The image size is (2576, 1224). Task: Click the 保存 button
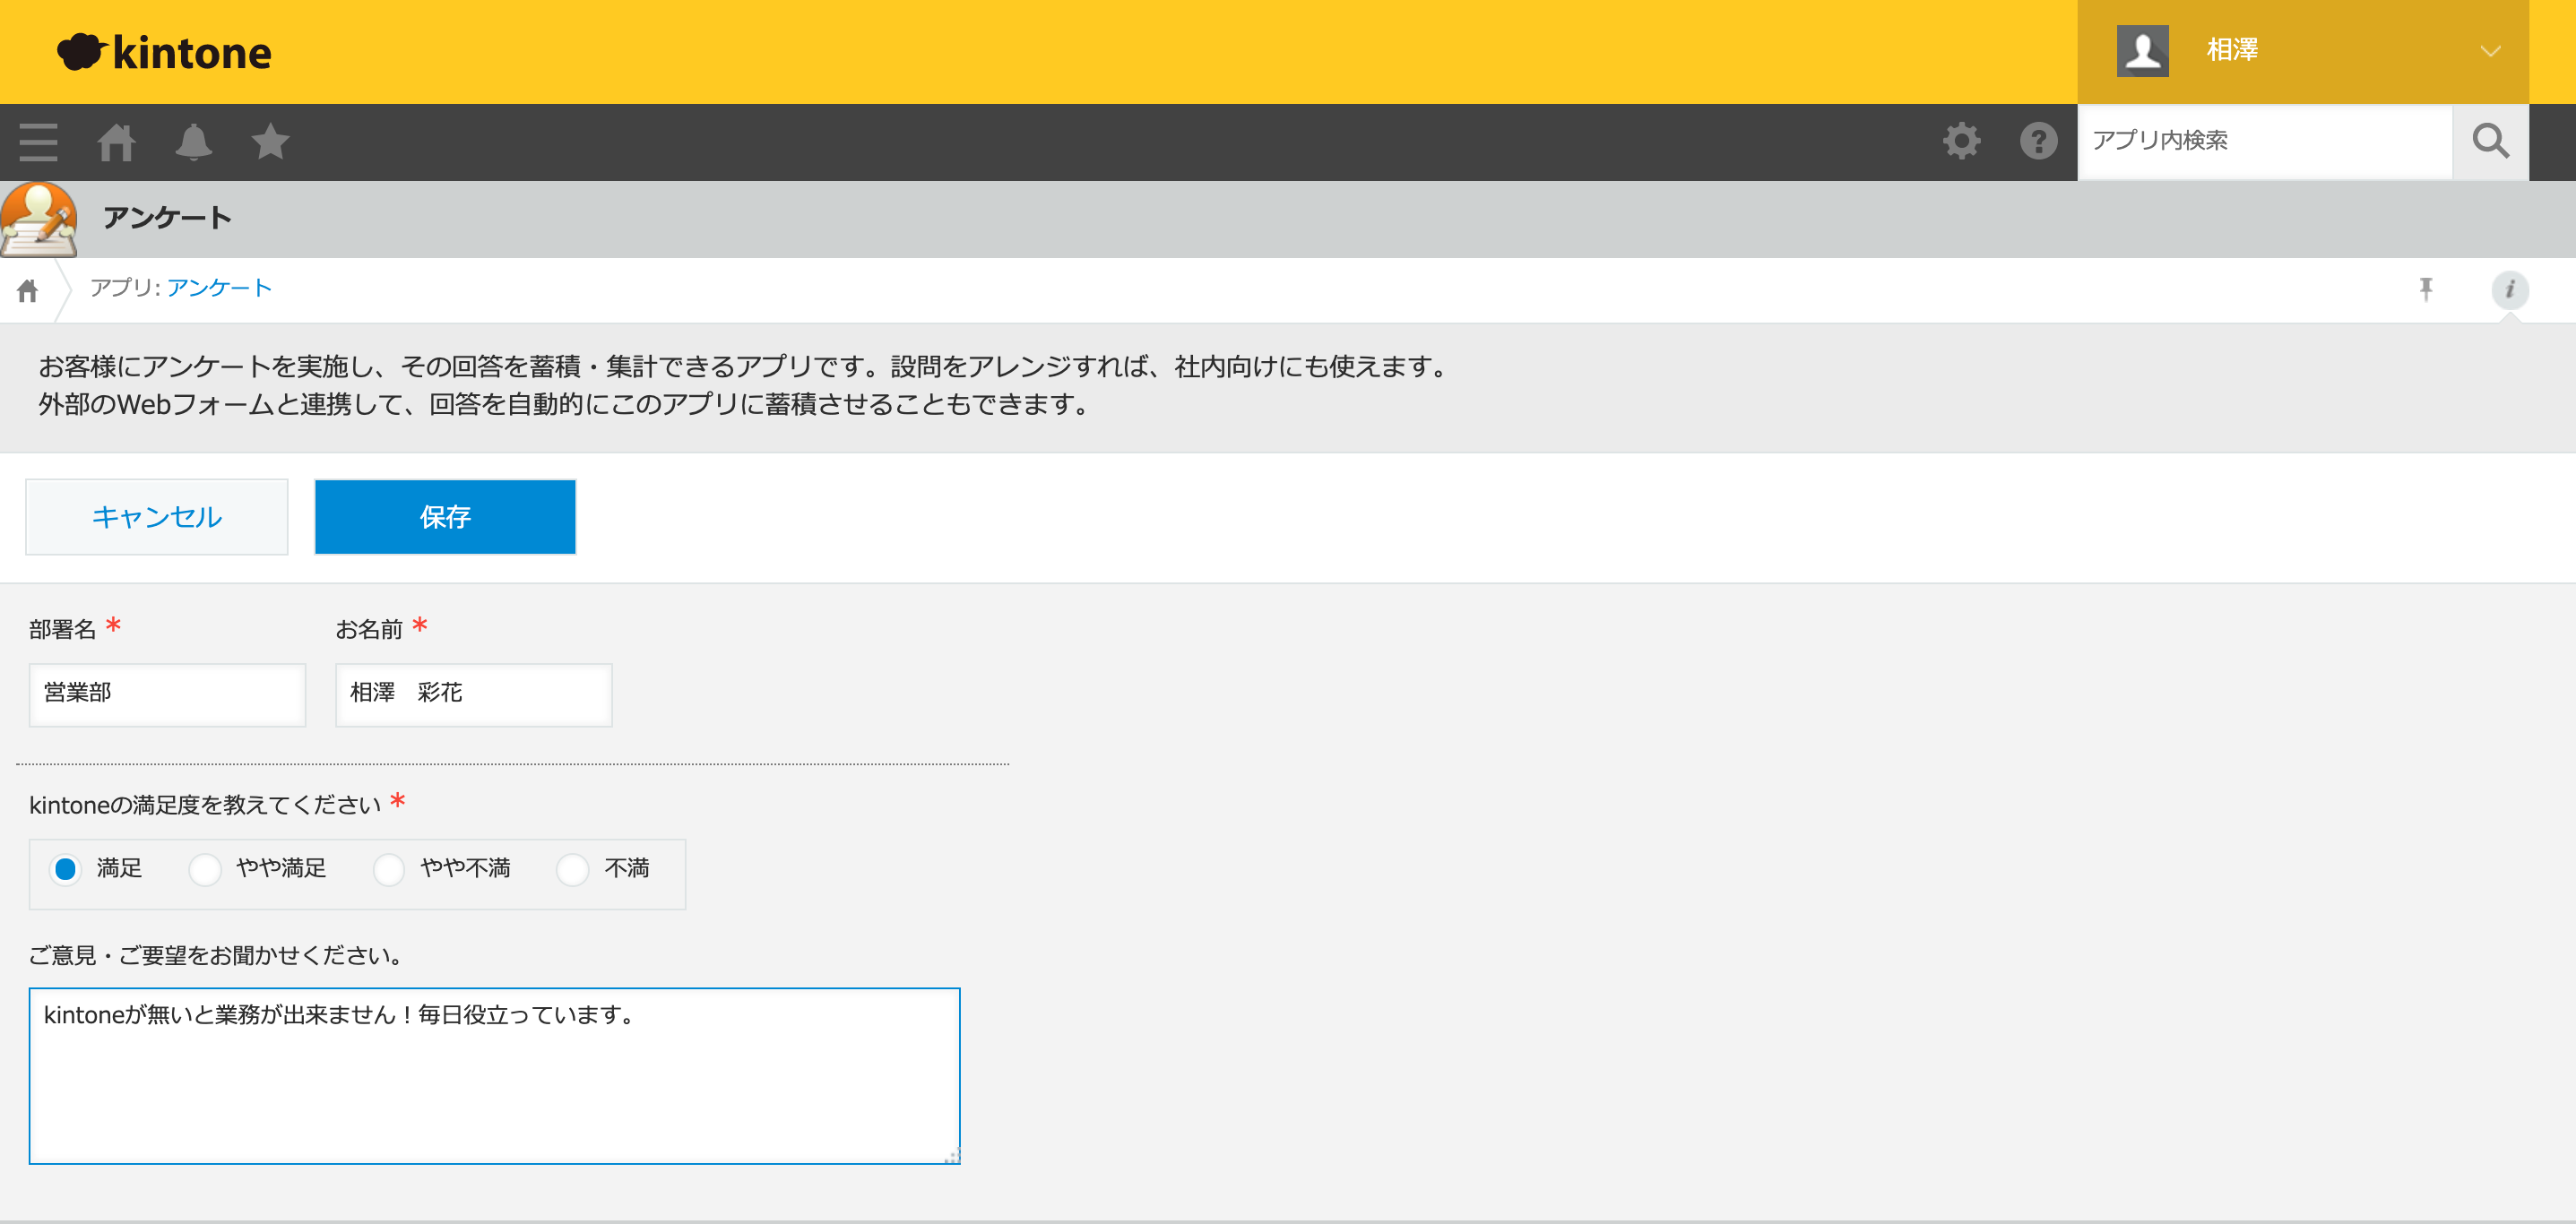tap(445, 517)
